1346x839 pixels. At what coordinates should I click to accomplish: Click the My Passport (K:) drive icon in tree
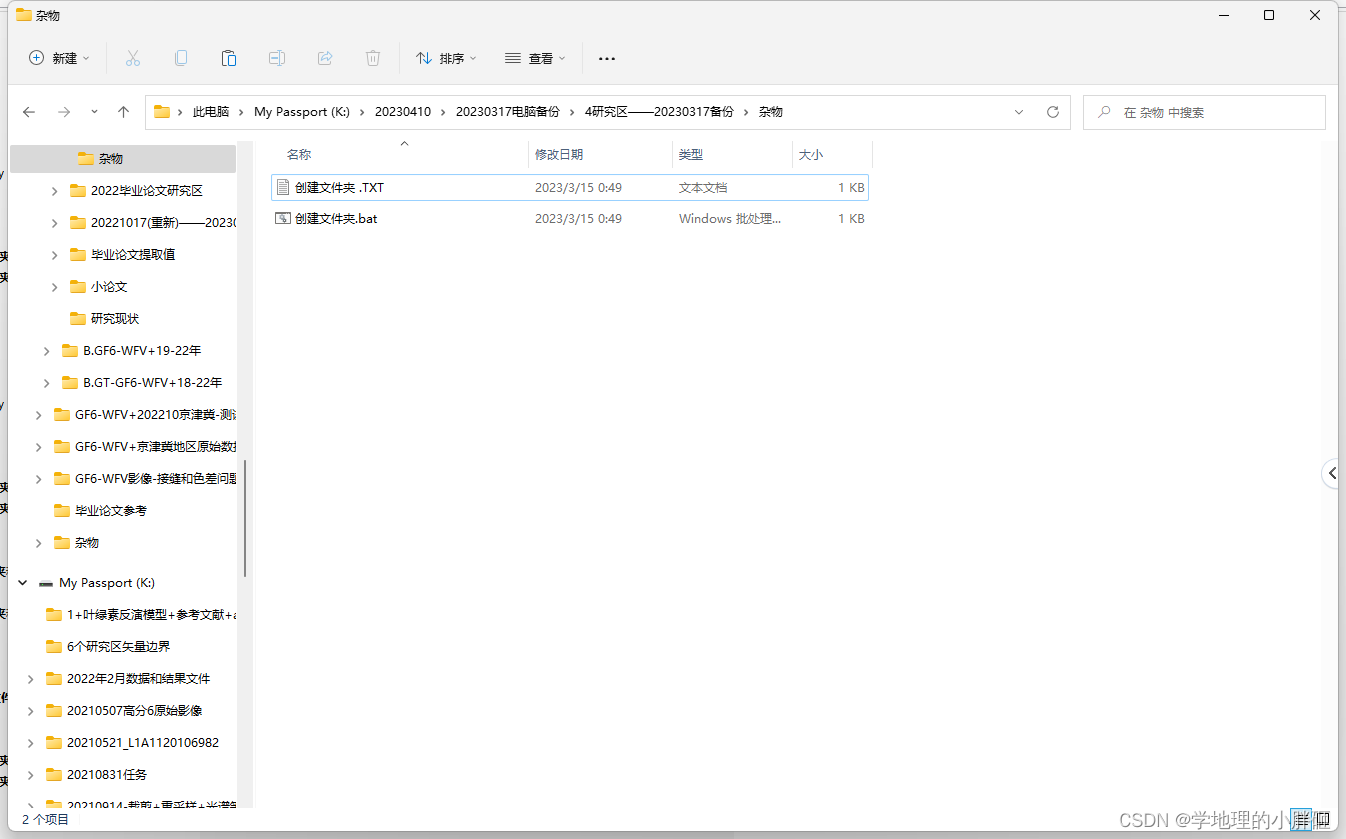[45, 582]
